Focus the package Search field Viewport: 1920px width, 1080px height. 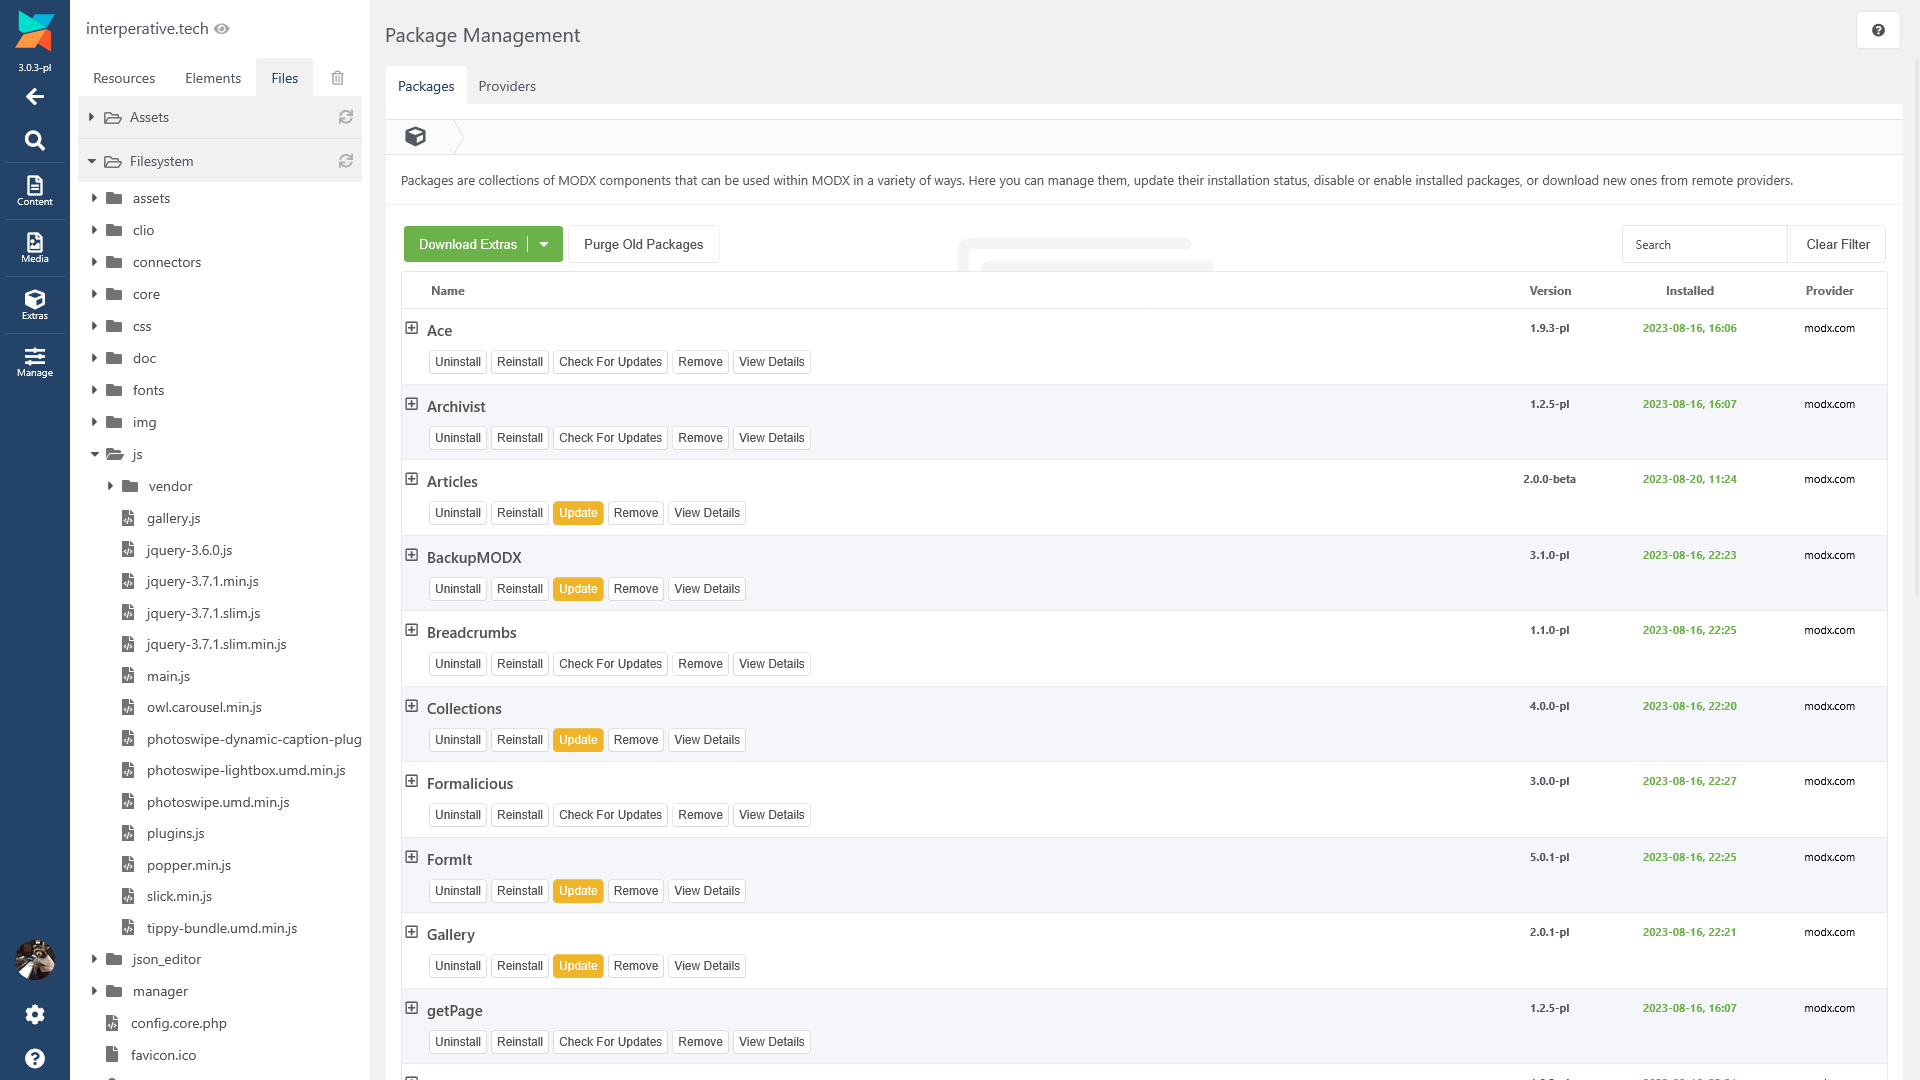click(1704, 244)
